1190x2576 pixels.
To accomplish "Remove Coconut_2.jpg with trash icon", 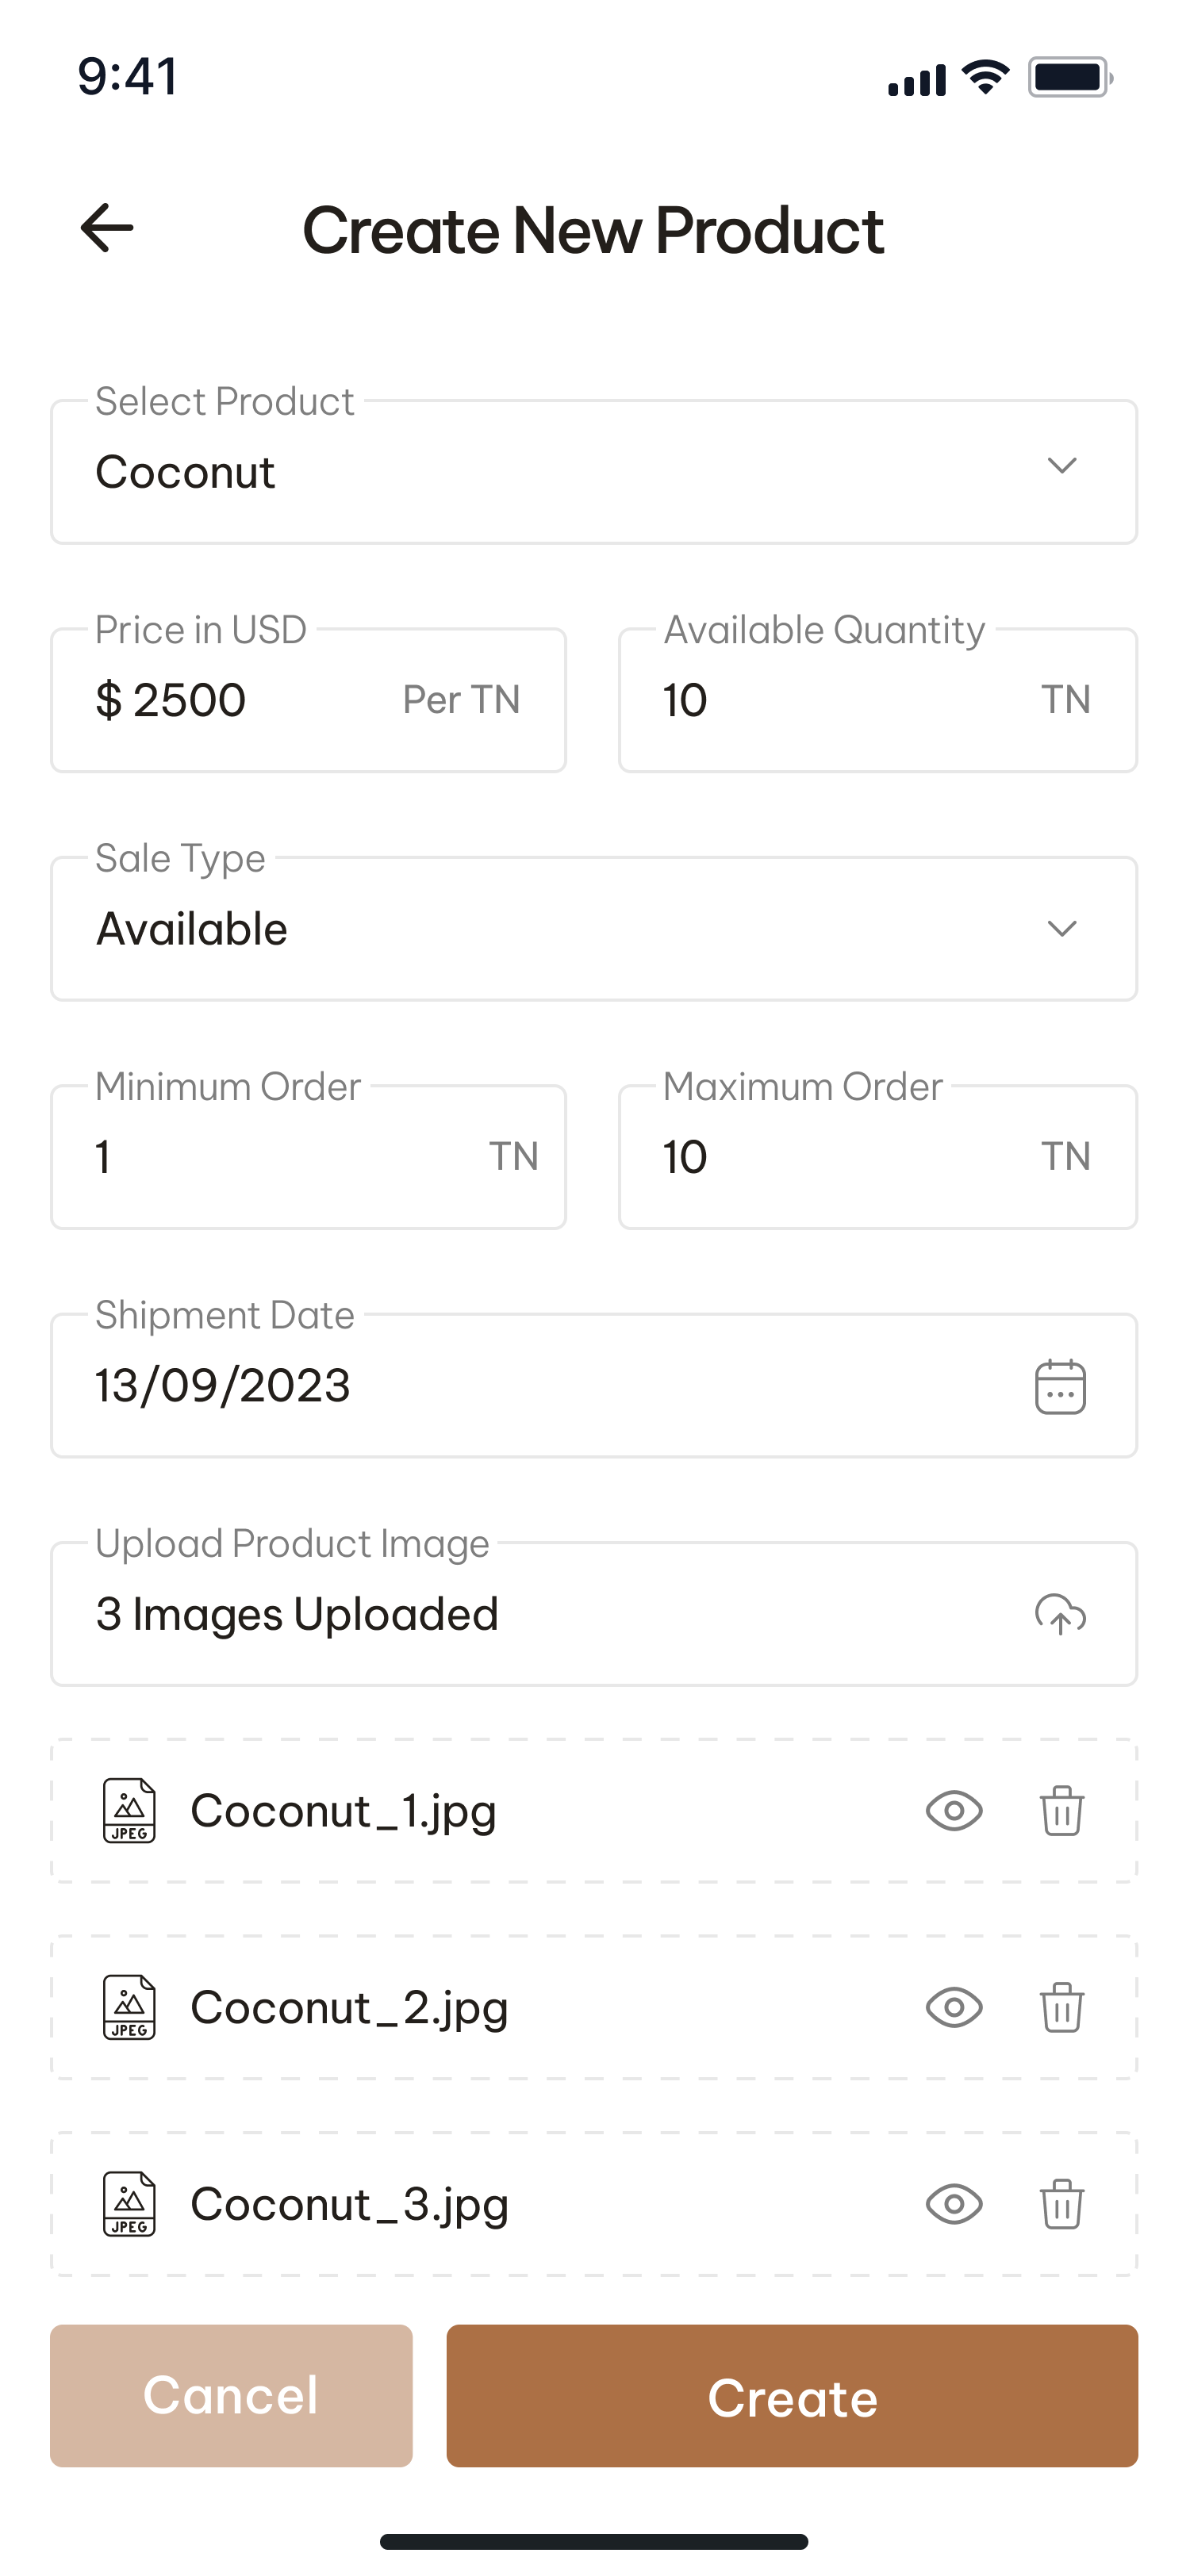I will point(1061,2007).
